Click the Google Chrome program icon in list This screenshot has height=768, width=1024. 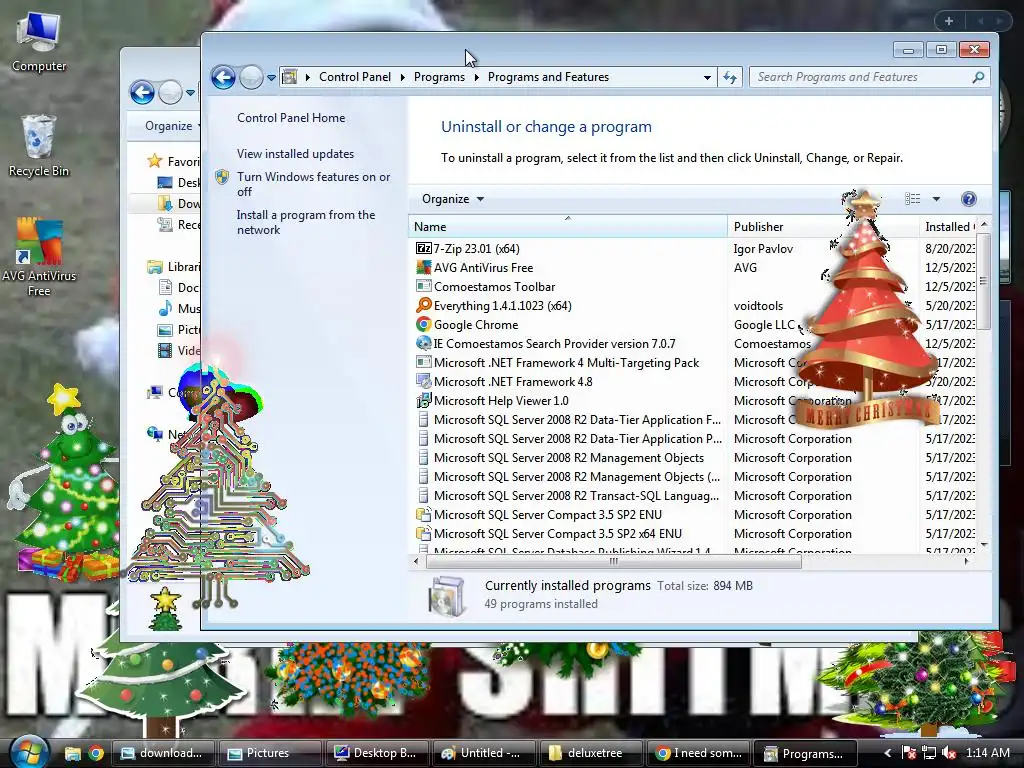[424, 325]
